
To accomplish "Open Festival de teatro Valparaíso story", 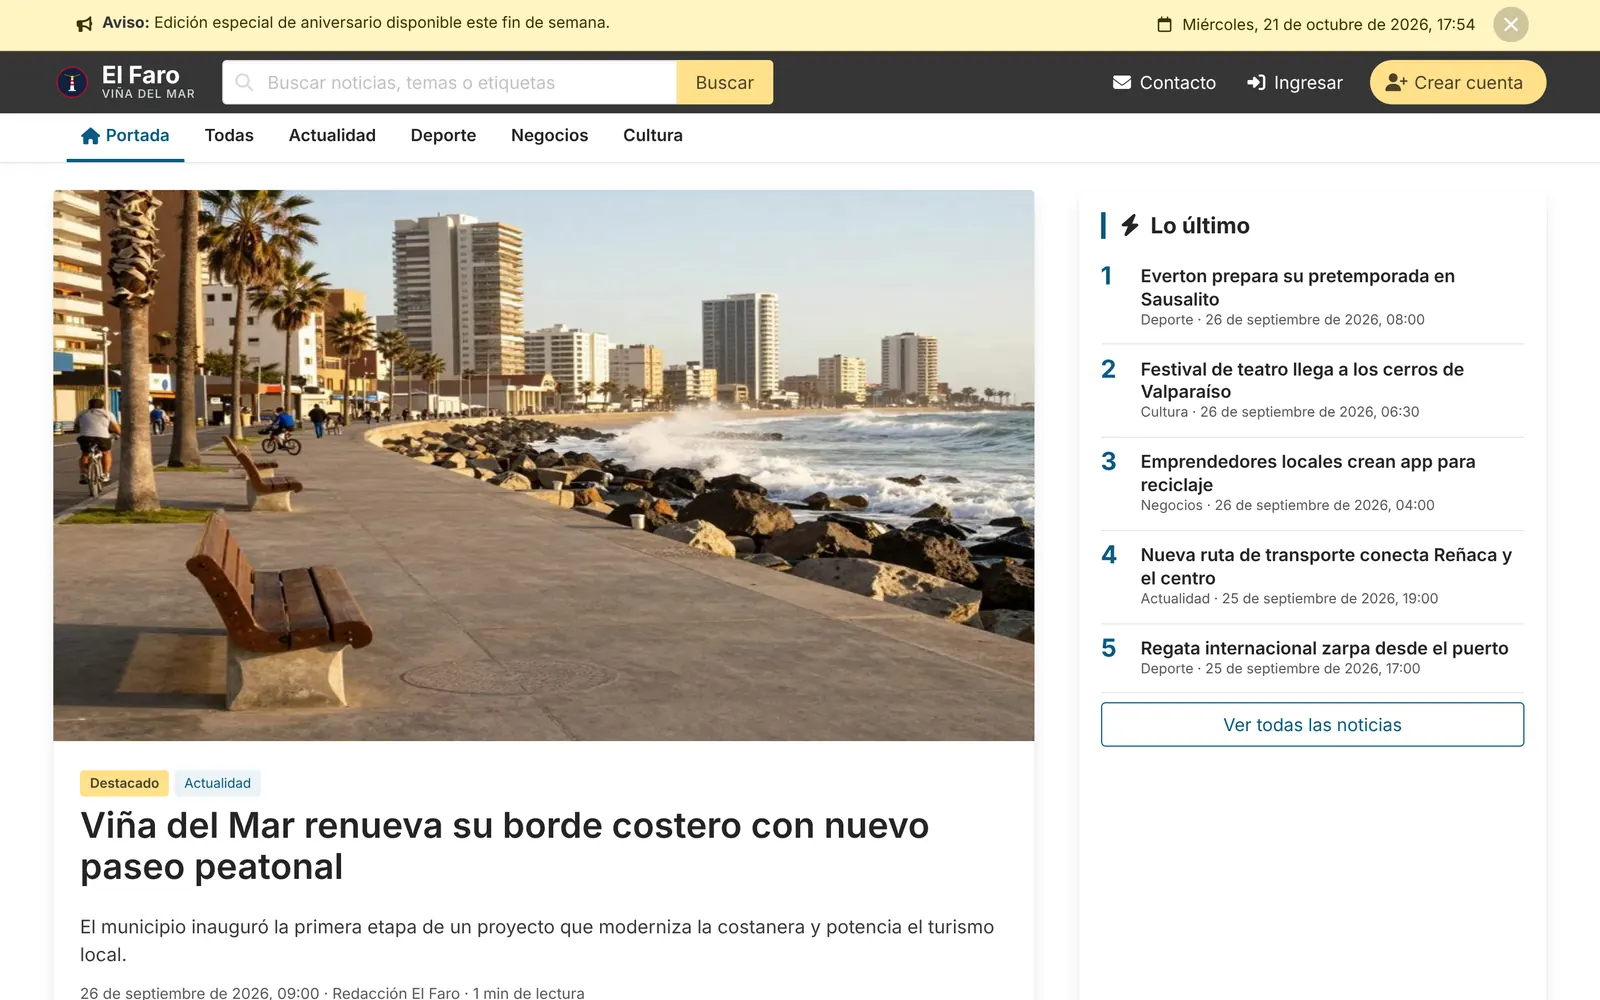I will (1301, 380).
